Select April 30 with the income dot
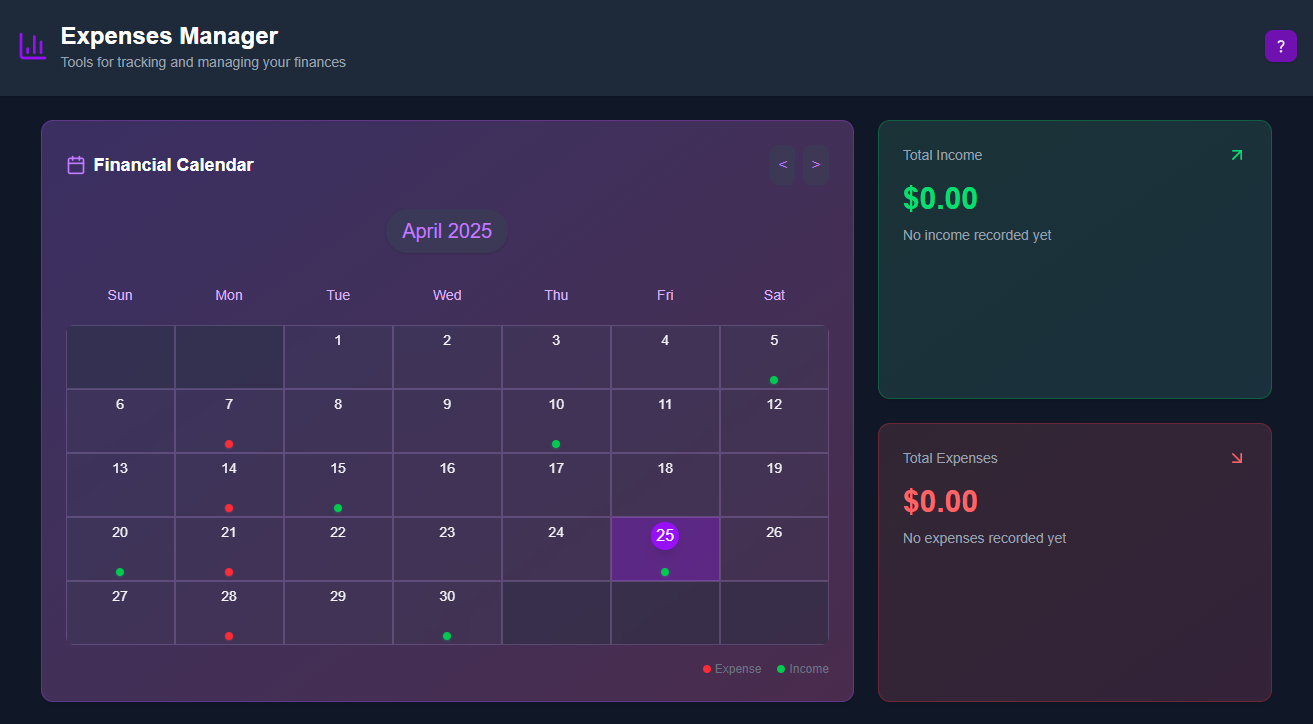Screen dimensions: 1313x724 point(447,613)
